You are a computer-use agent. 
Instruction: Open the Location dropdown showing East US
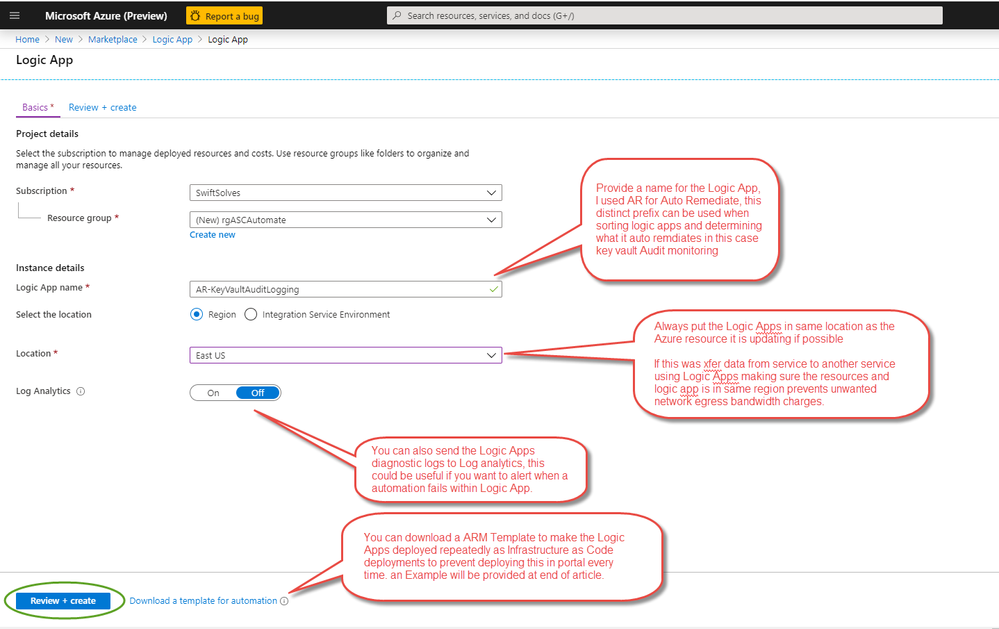click(x=345, y=355)
